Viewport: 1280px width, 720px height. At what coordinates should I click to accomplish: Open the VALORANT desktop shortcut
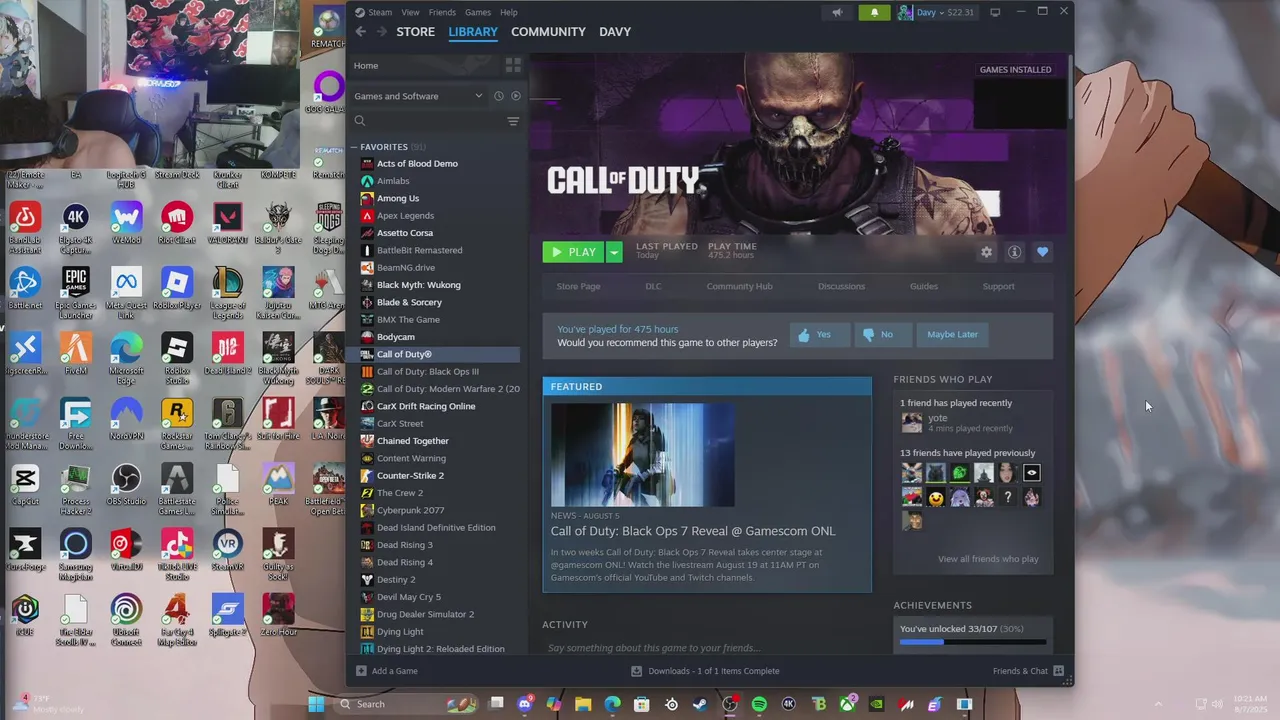pos(227,223)
